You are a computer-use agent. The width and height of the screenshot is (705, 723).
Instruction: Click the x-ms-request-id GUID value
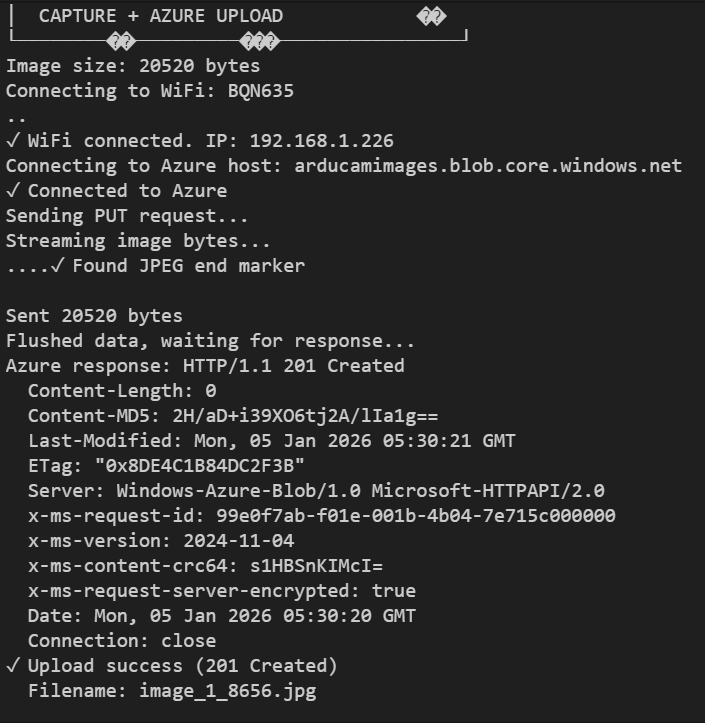410,516
